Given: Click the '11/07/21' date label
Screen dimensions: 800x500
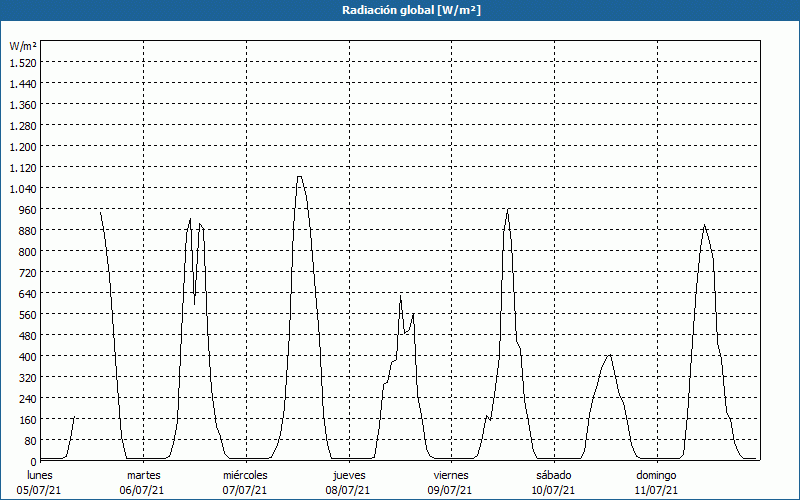Looking at the screenshot, I should [657, 490].
